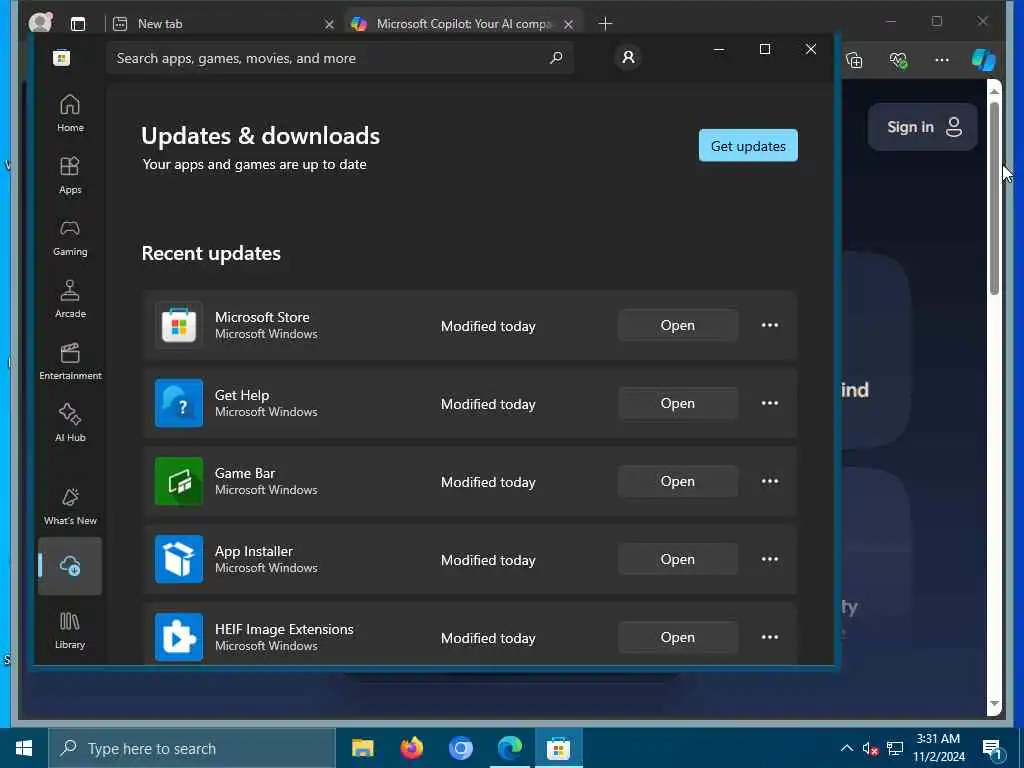Viewport: 1024px width, 768px height.
Task: Open HEIF Image Extensions from its row
Action: click(x=678, y=637)
